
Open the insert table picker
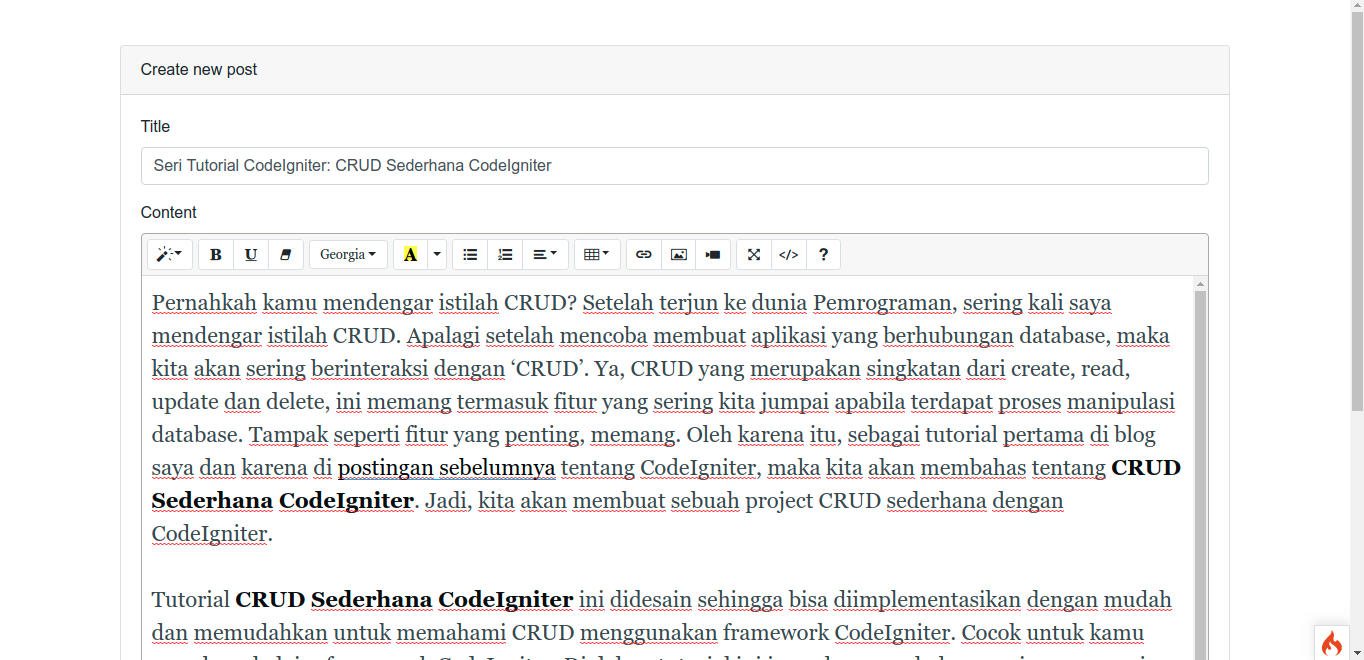pos(596,254)
